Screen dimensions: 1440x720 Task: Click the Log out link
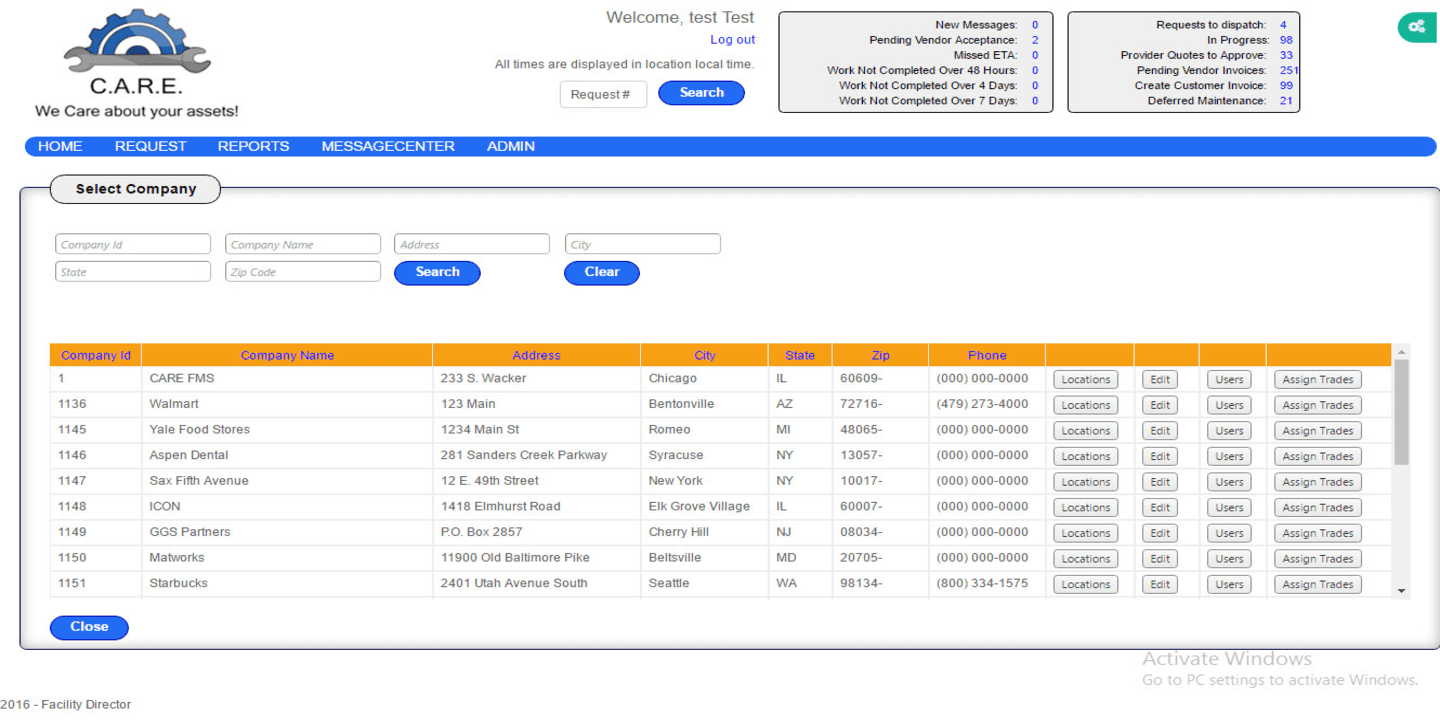732,40
